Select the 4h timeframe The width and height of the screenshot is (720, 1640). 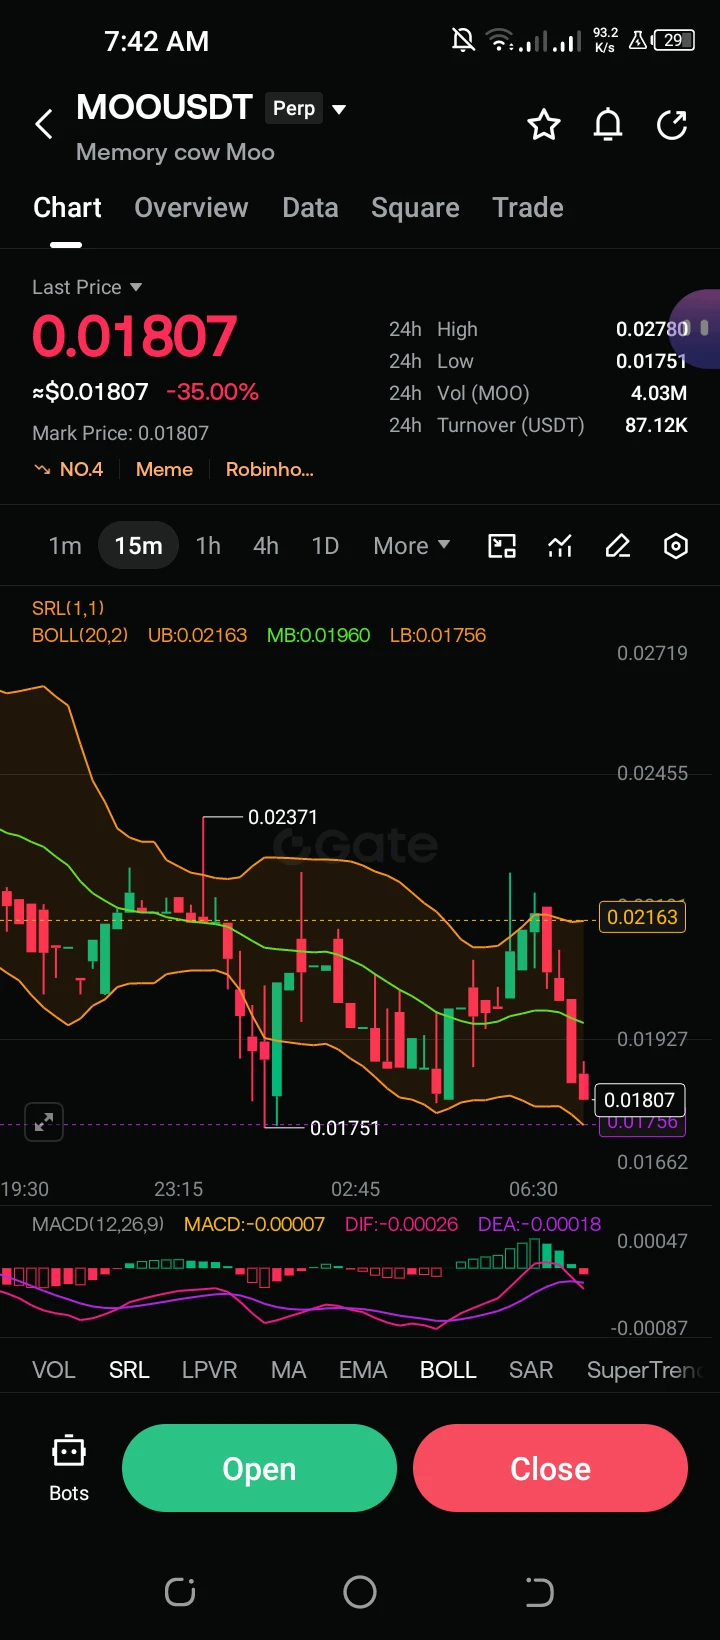pyautogui.click(x=266, y=546)
